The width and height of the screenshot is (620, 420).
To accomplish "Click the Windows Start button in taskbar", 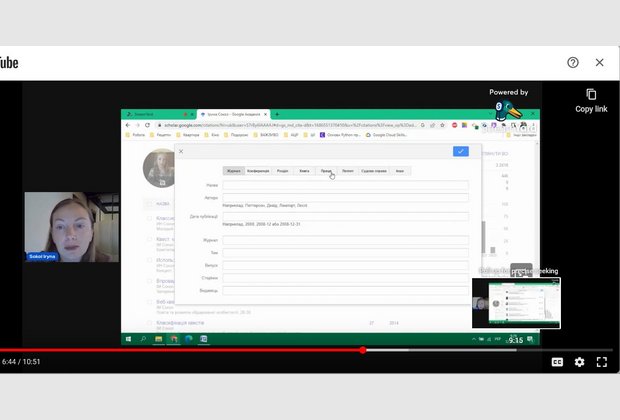I will click(x=128, y=339).
